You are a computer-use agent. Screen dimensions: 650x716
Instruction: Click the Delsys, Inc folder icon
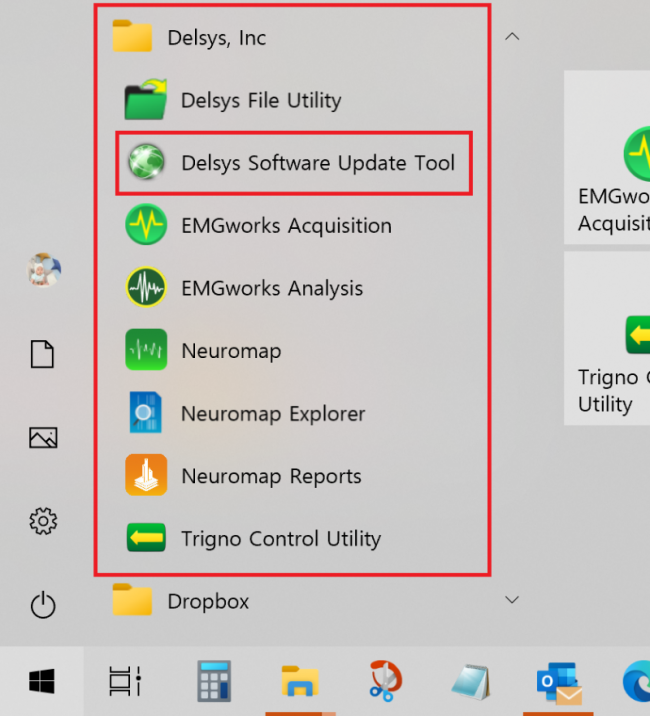coord(132,36)
